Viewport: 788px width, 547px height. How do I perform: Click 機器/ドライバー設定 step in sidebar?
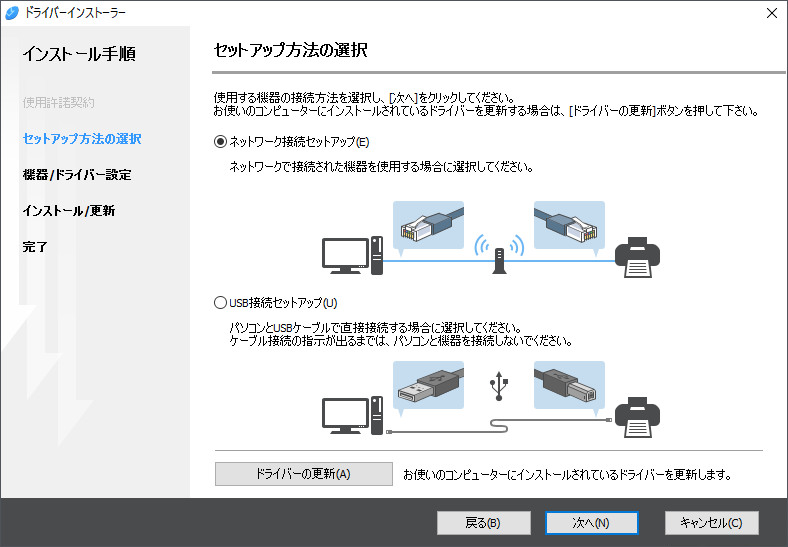(x=77, y=174)
